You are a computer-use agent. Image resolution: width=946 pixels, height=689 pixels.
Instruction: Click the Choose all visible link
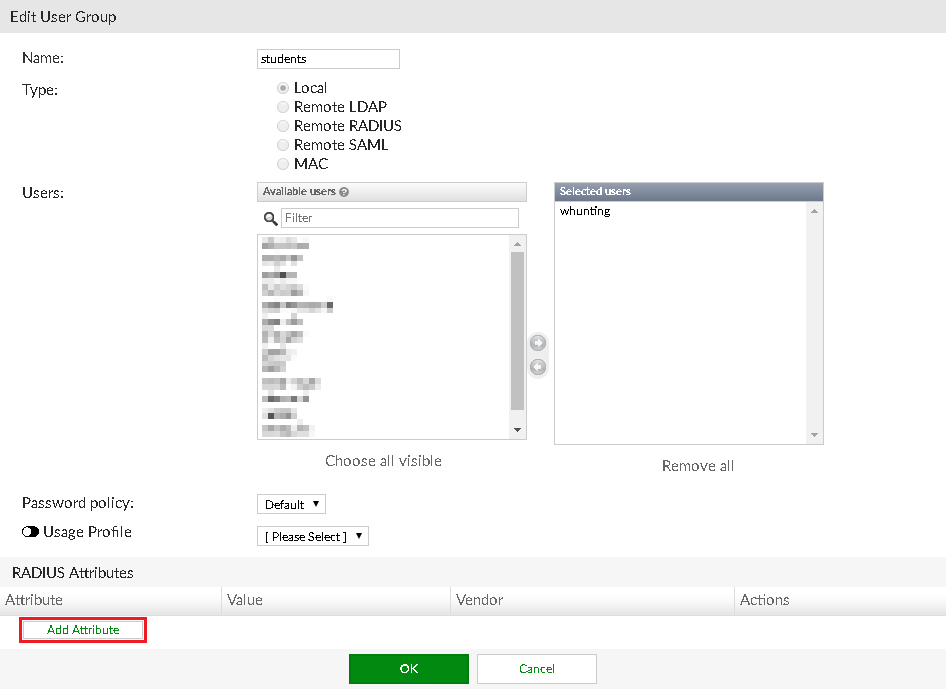[x=384, y=461]
